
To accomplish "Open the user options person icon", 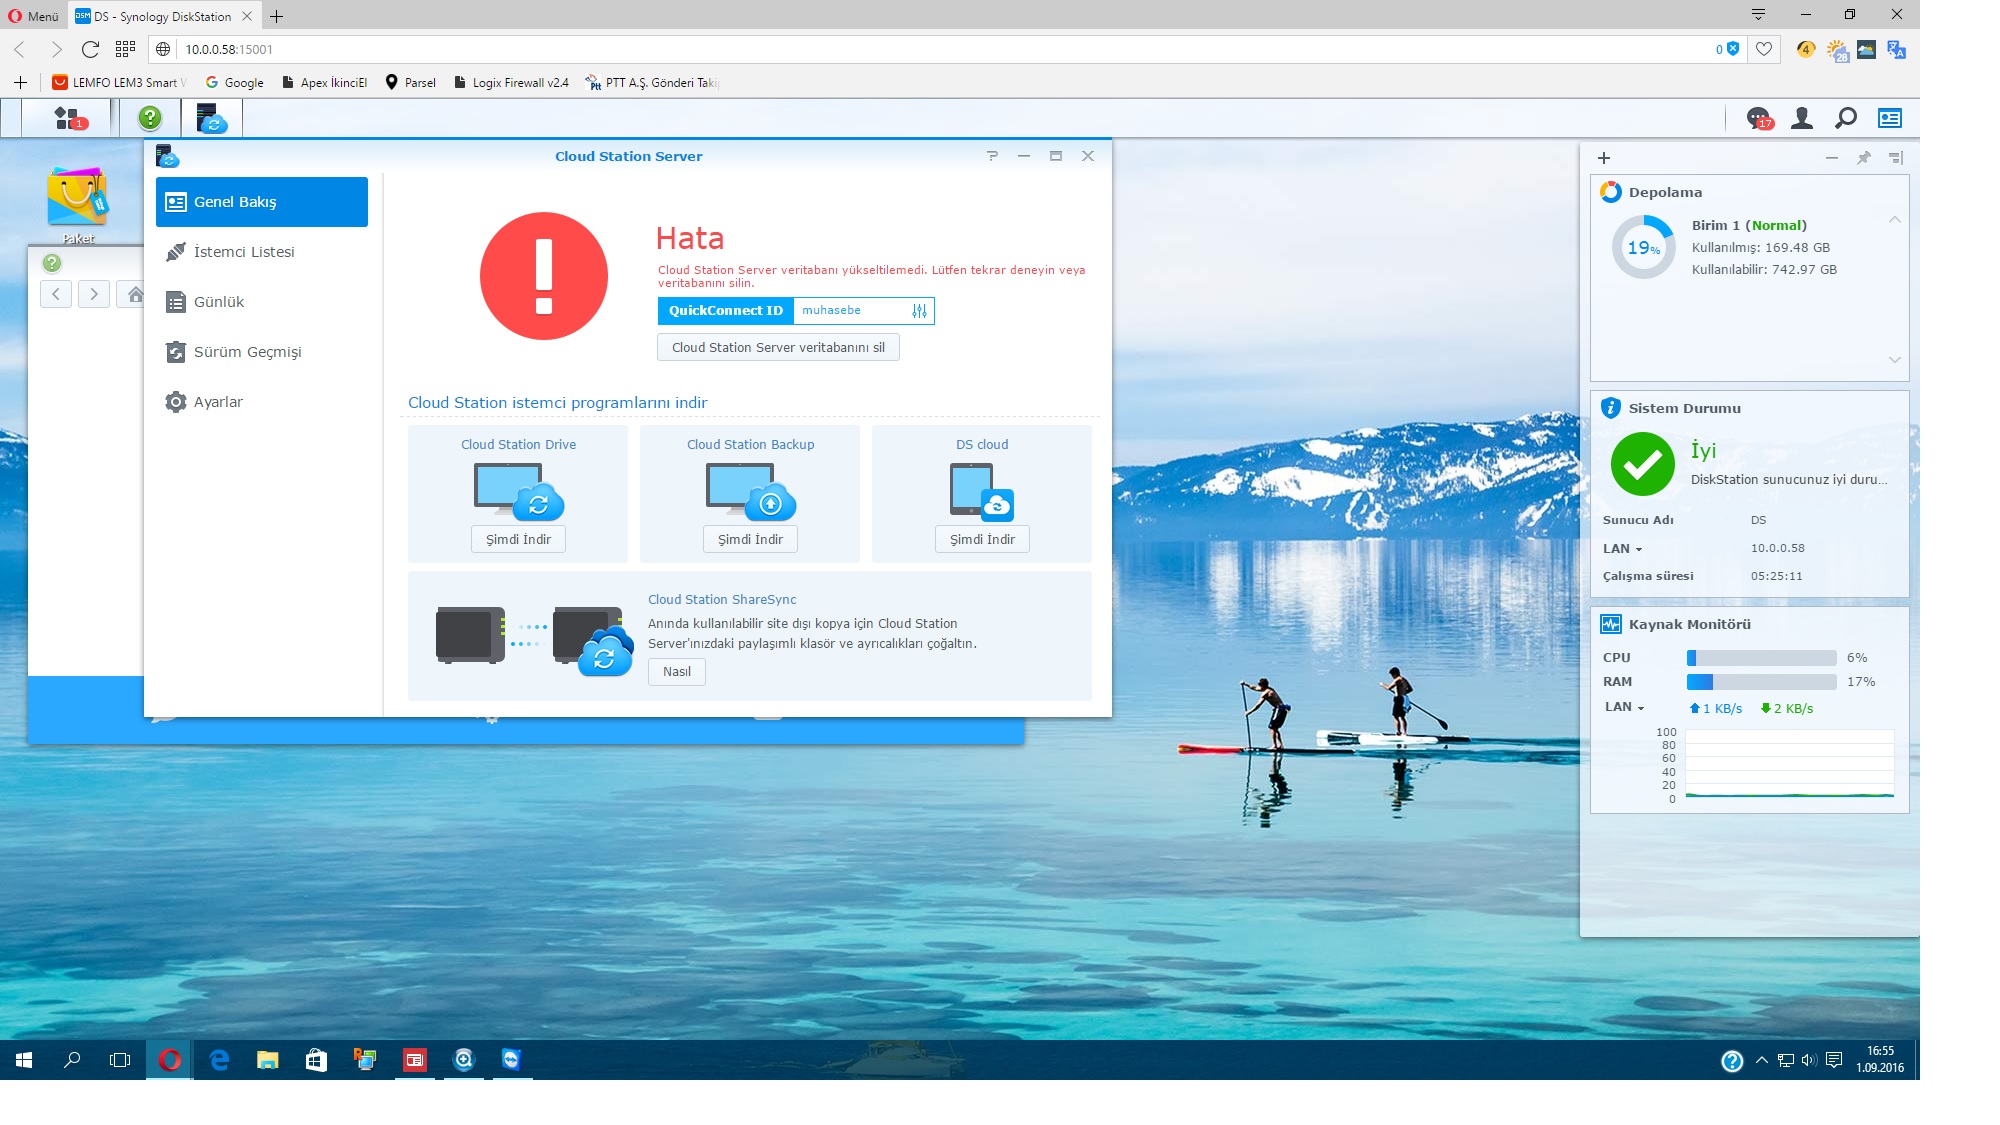I will tap(1802, 118).
